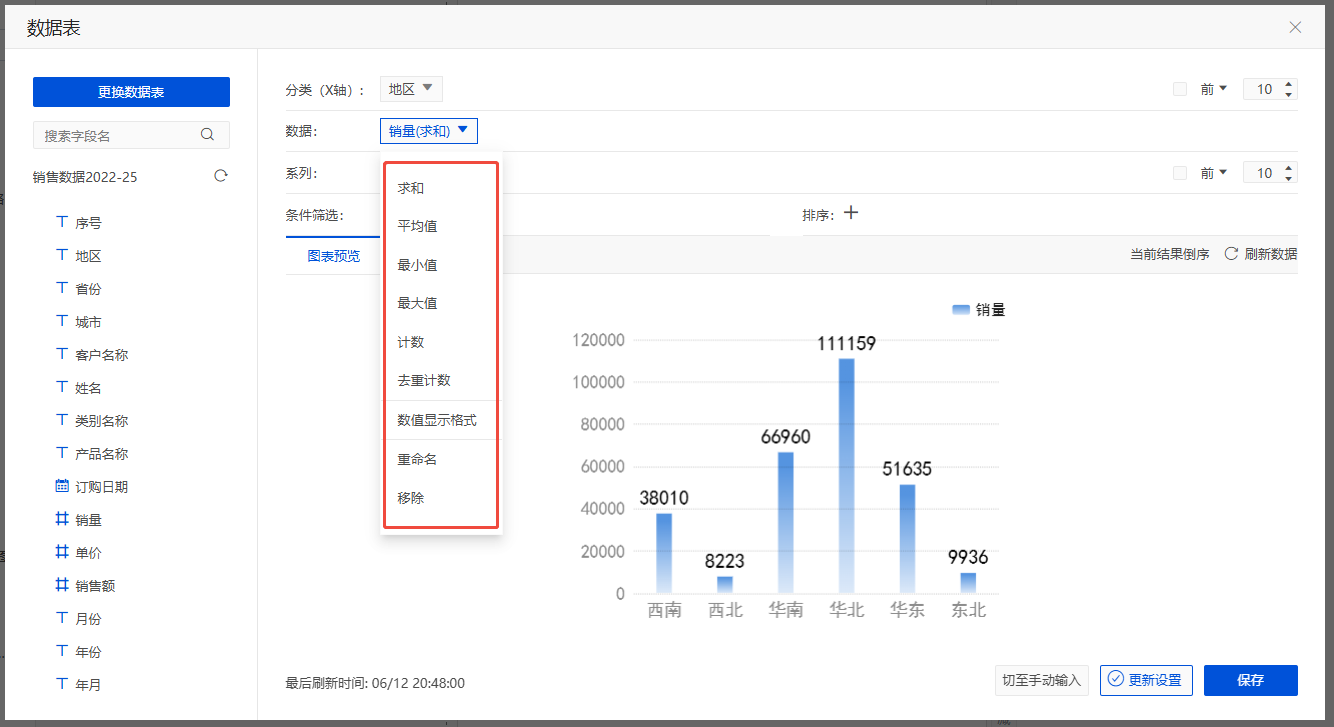This screenshot has width=1334, height=727.
Task: Click the 销售数据2022-25 table name
Action: tap(85, 177)
